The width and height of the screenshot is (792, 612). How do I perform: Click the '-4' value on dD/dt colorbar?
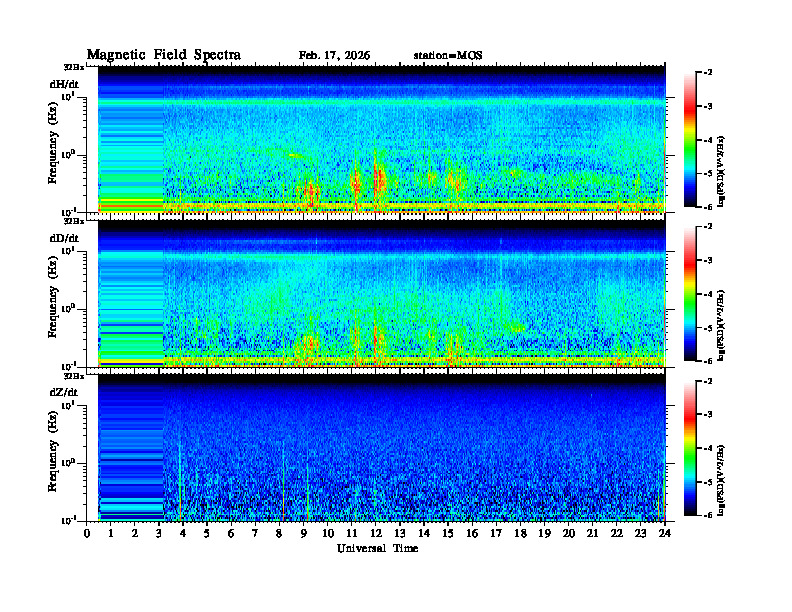(708, 294)
